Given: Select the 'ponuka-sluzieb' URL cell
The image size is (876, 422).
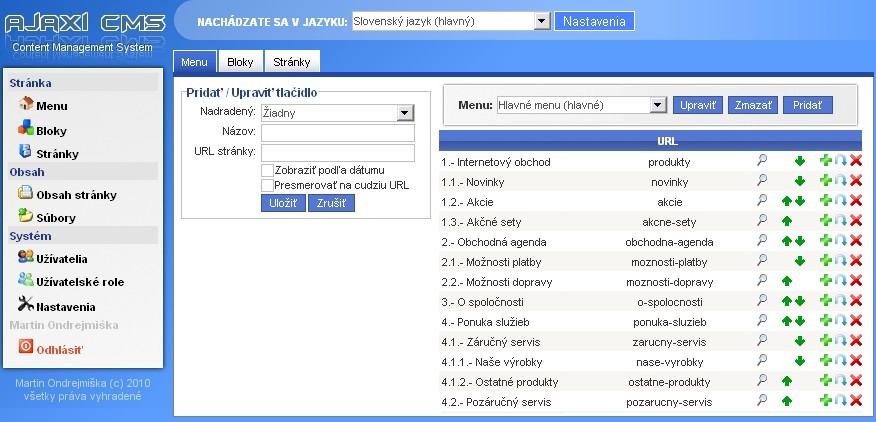Looking at the screenshot, I should (x=669, y=322).
